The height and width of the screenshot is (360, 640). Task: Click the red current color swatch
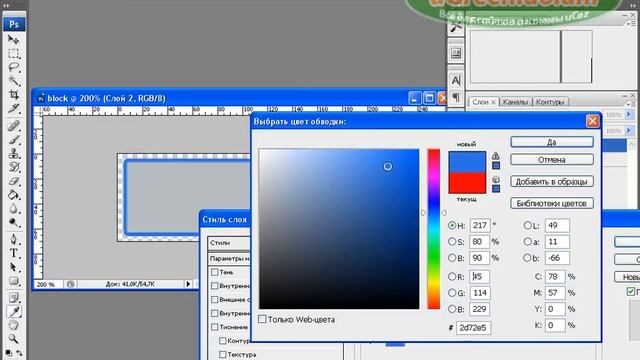[x=467, y=182]
